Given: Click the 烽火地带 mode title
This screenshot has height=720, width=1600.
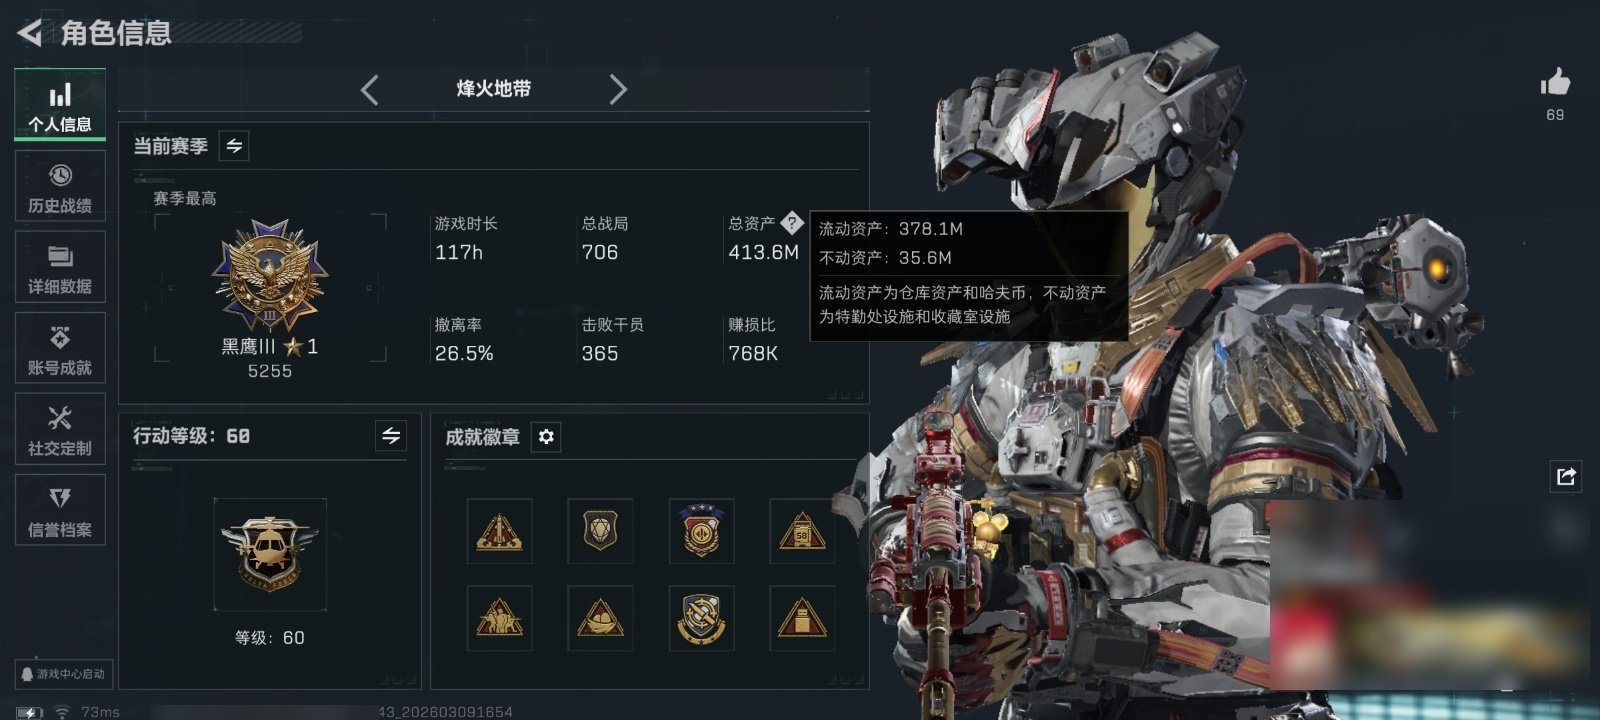Looking at the screenshot, I should pos(494,89).
